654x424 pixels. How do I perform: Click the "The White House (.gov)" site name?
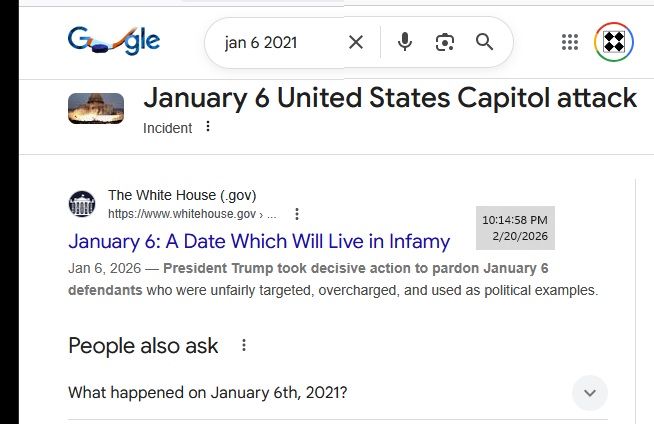[x=182, y=196]
